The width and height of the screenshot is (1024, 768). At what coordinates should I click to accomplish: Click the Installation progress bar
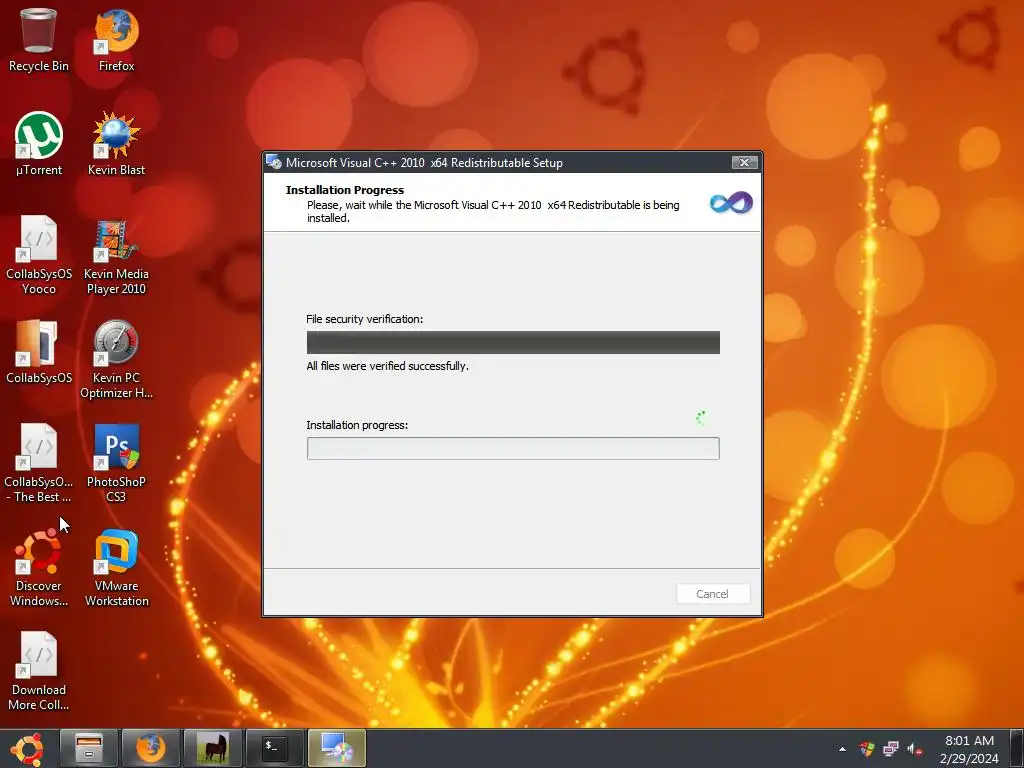[x=513, y=449]
